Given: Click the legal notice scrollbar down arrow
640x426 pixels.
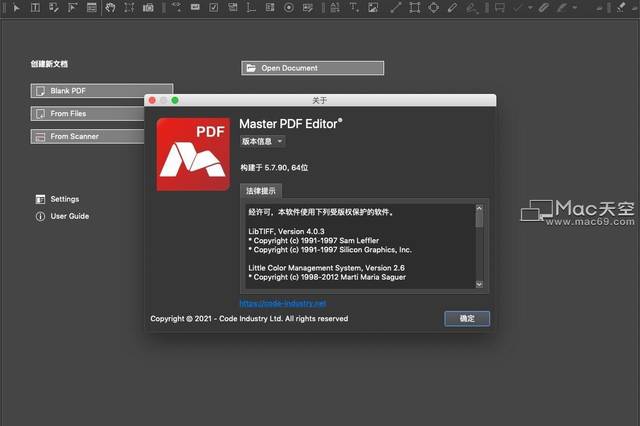Looking at the screenshot, I should (x=480, y=284).
